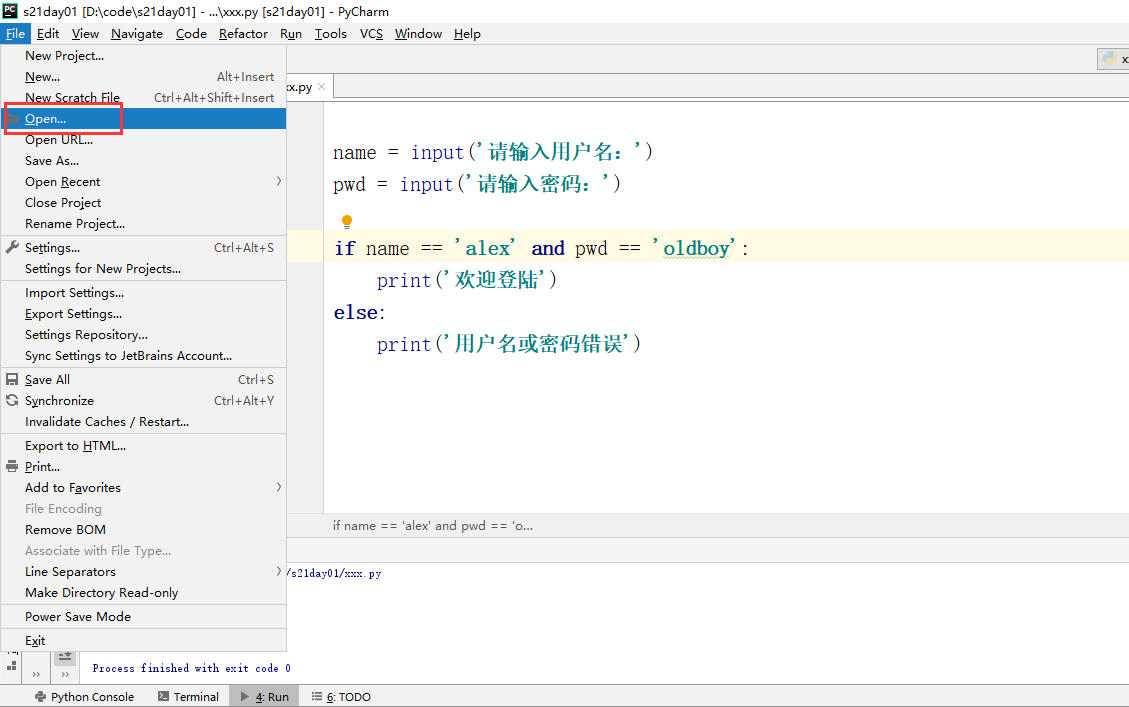Open the Help menu
This screenshot has height=707, width=1129.
tap(467, 34)
